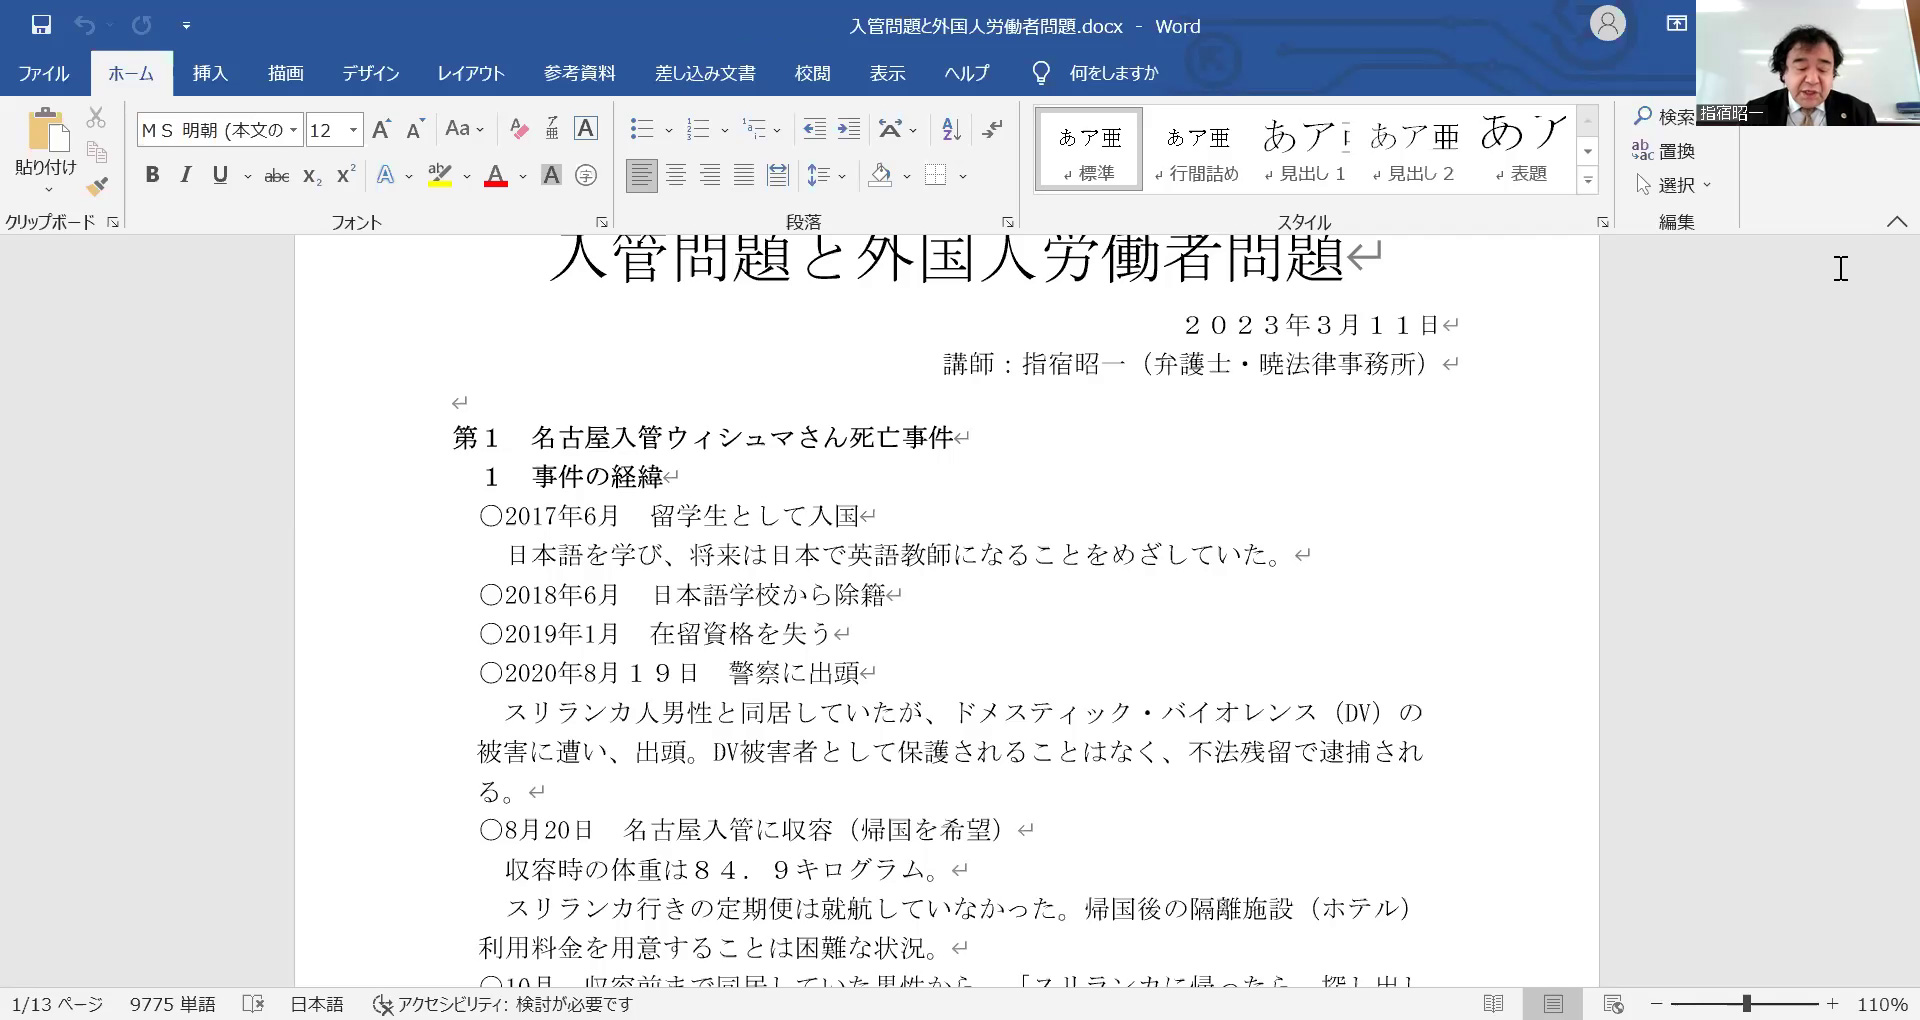This screenshot has width=1920, height=1020.
Task: Click the red font color button
Action: [496, 176]
